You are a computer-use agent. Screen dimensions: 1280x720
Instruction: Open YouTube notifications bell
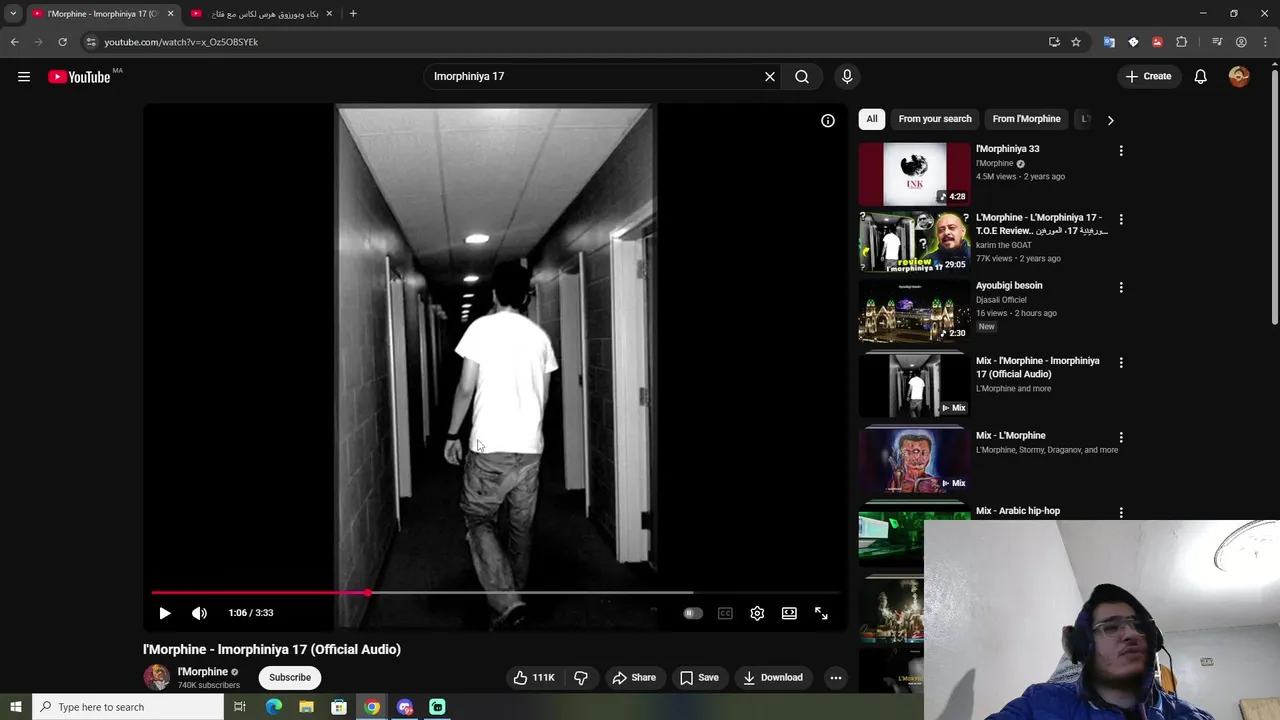click(1201, 77)
